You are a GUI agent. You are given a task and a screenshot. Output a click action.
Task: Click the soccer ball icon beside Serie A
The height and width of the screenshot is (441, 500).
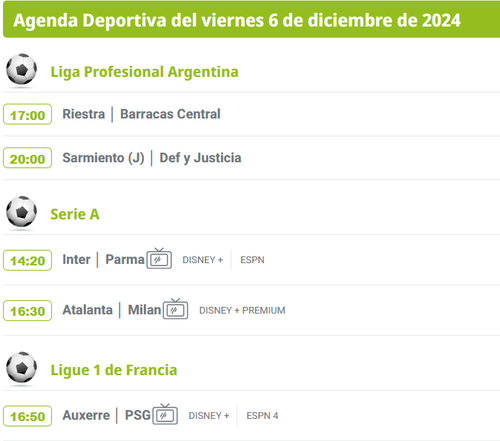(21, 212)
